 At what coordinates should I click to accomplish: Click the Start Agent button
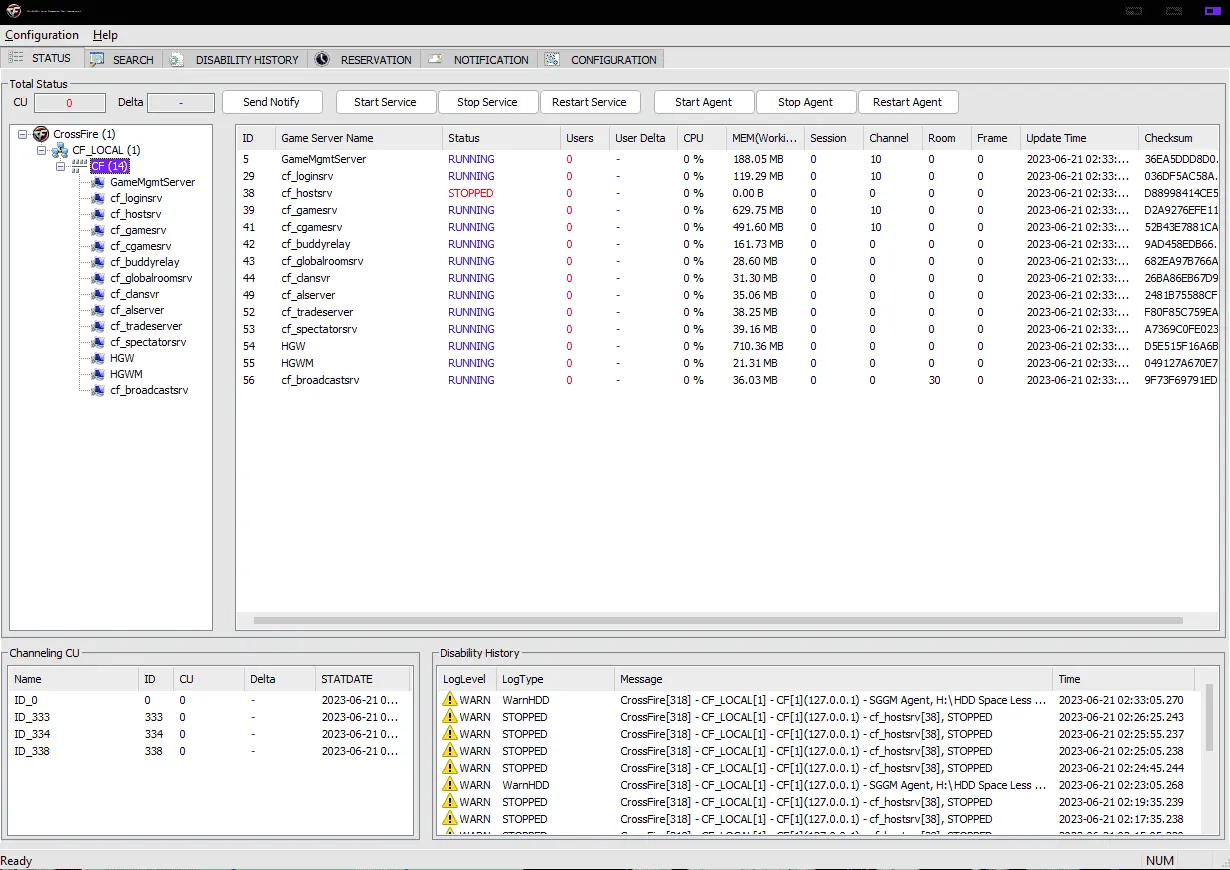[704, 102]
